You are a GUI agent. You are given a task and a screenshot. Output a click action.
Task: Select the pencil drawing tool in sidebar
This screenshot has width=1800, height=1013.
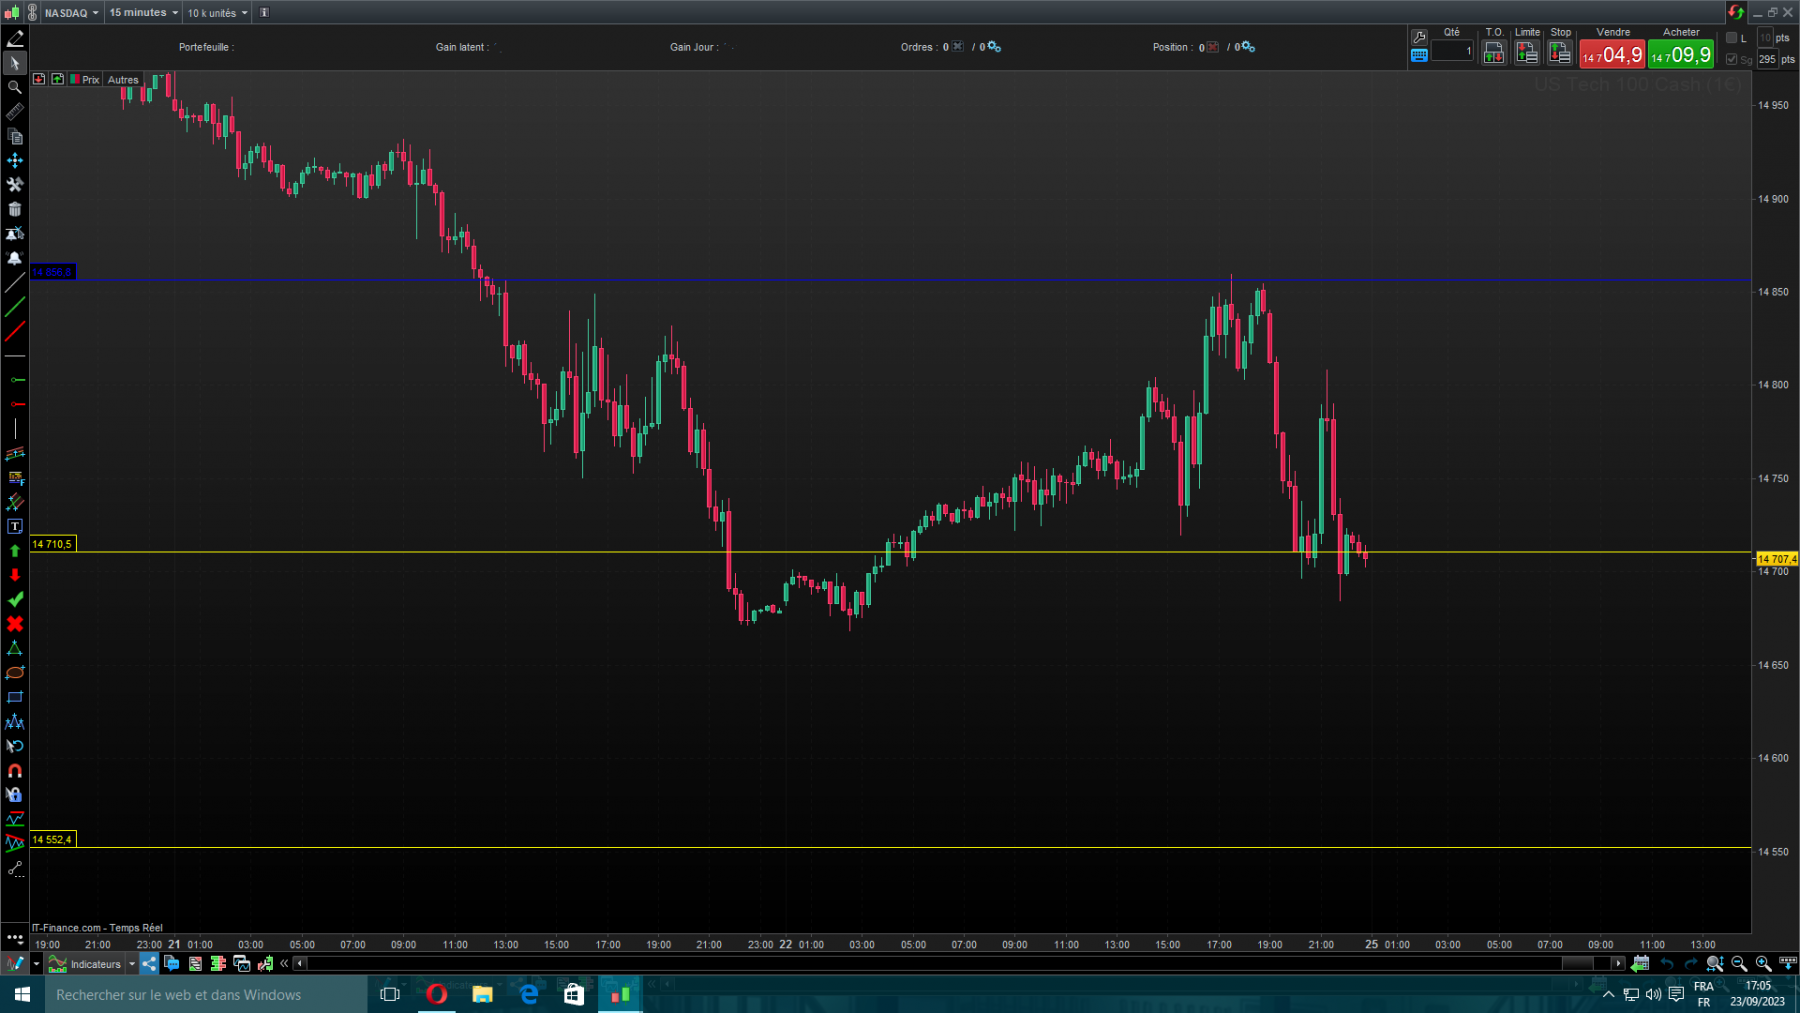(x=15, y=39)
